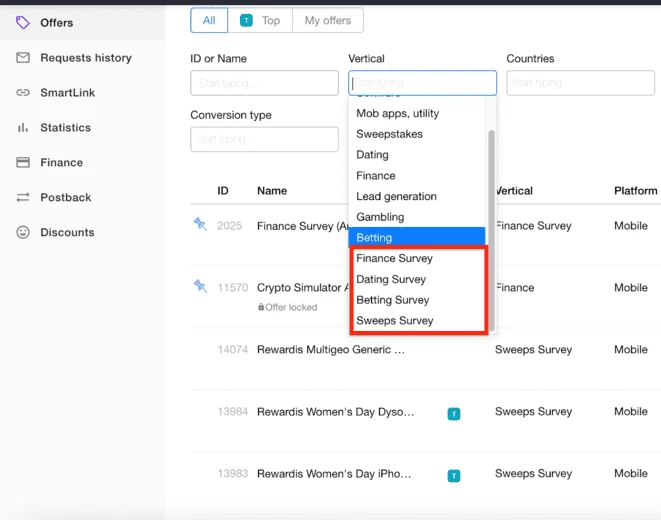Open Rewardis Multigeo Generic offer

331,350
